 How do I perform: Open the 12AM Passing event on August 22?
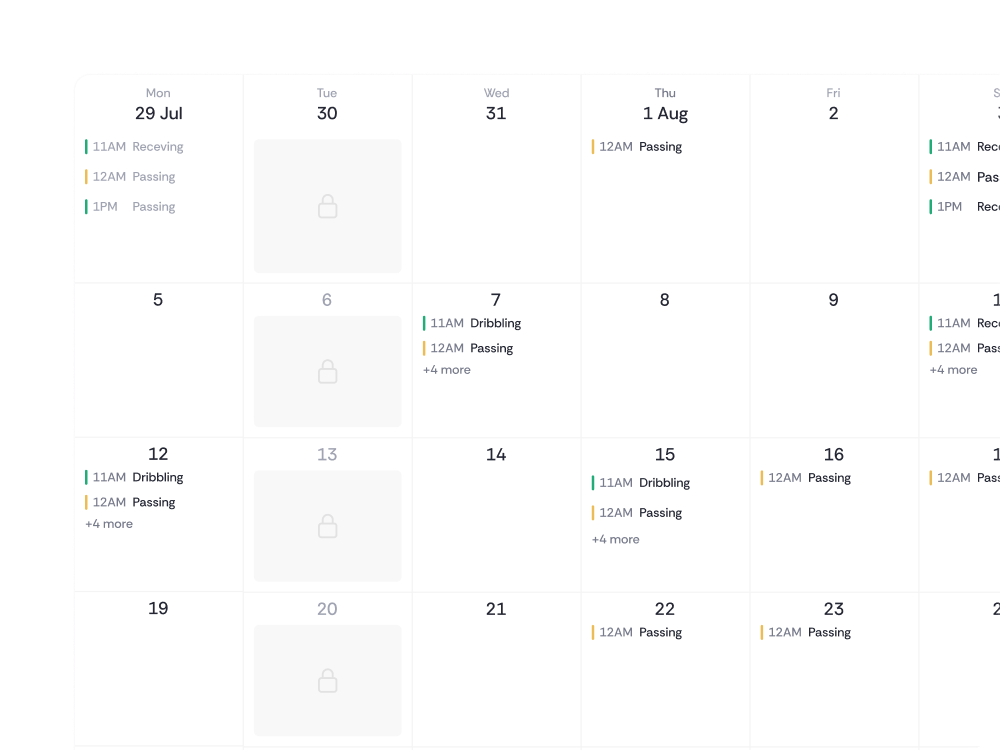pos(642,632)
